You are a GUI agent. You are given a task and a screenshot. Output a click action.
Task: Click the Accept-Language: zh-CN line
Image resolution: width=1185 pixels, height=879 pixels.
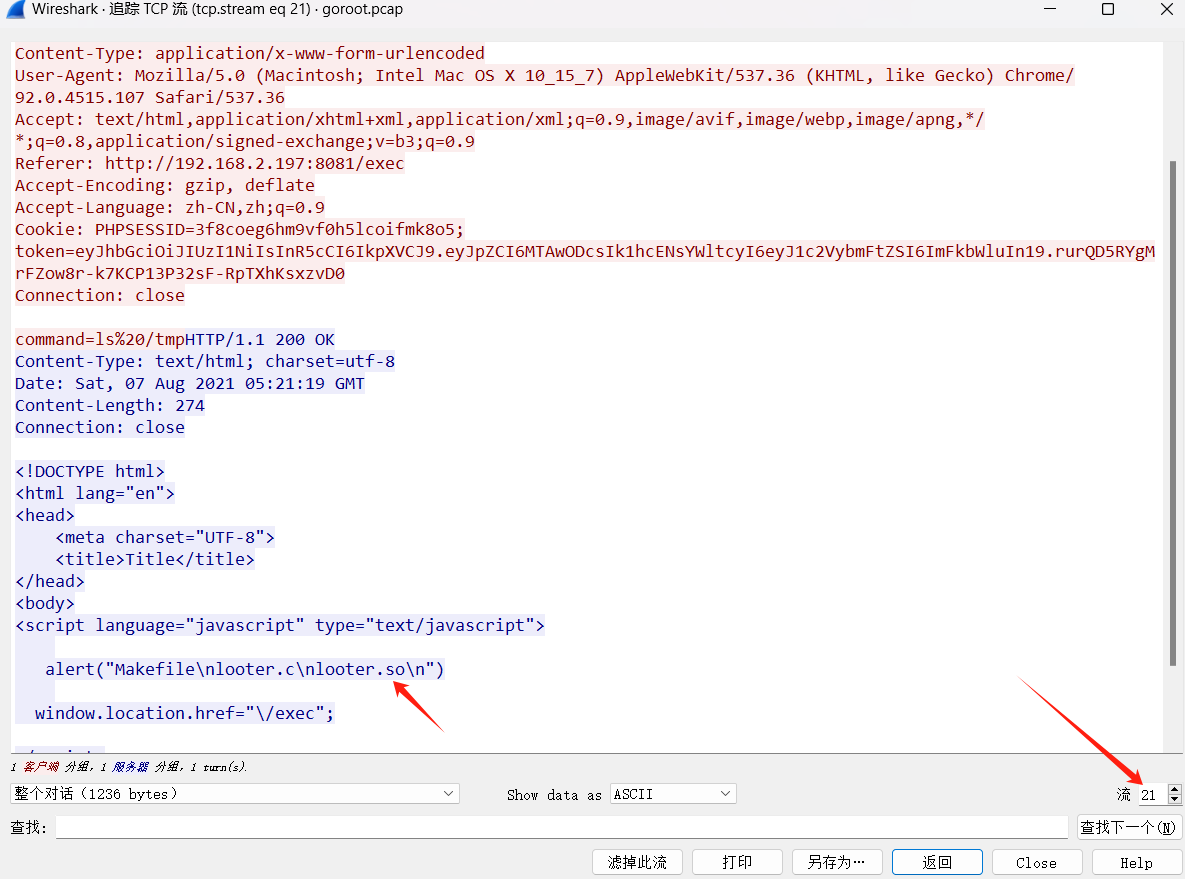click(170, 207)
